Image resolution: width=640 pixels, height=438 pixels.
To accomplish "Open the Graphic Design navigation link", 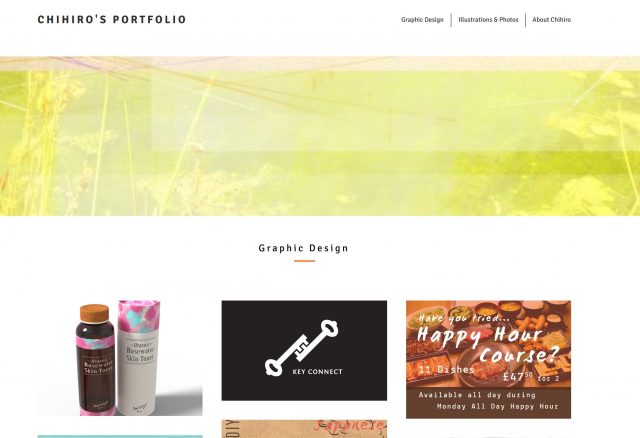I will pyautogui.click(x=422, y=20).
